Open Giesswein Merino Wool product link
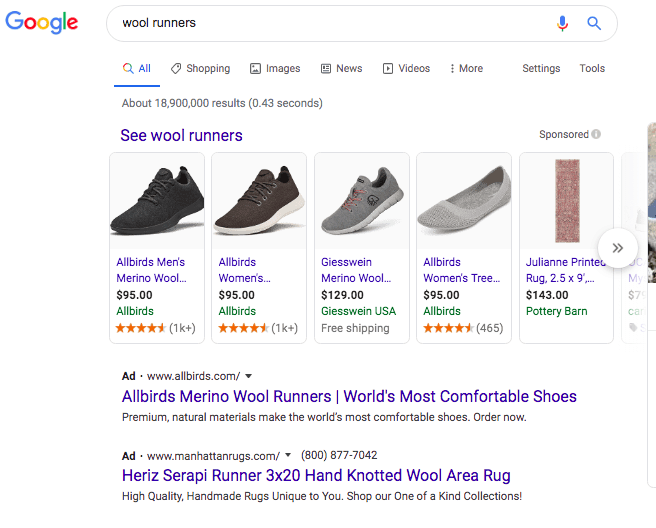 point(356,270)
